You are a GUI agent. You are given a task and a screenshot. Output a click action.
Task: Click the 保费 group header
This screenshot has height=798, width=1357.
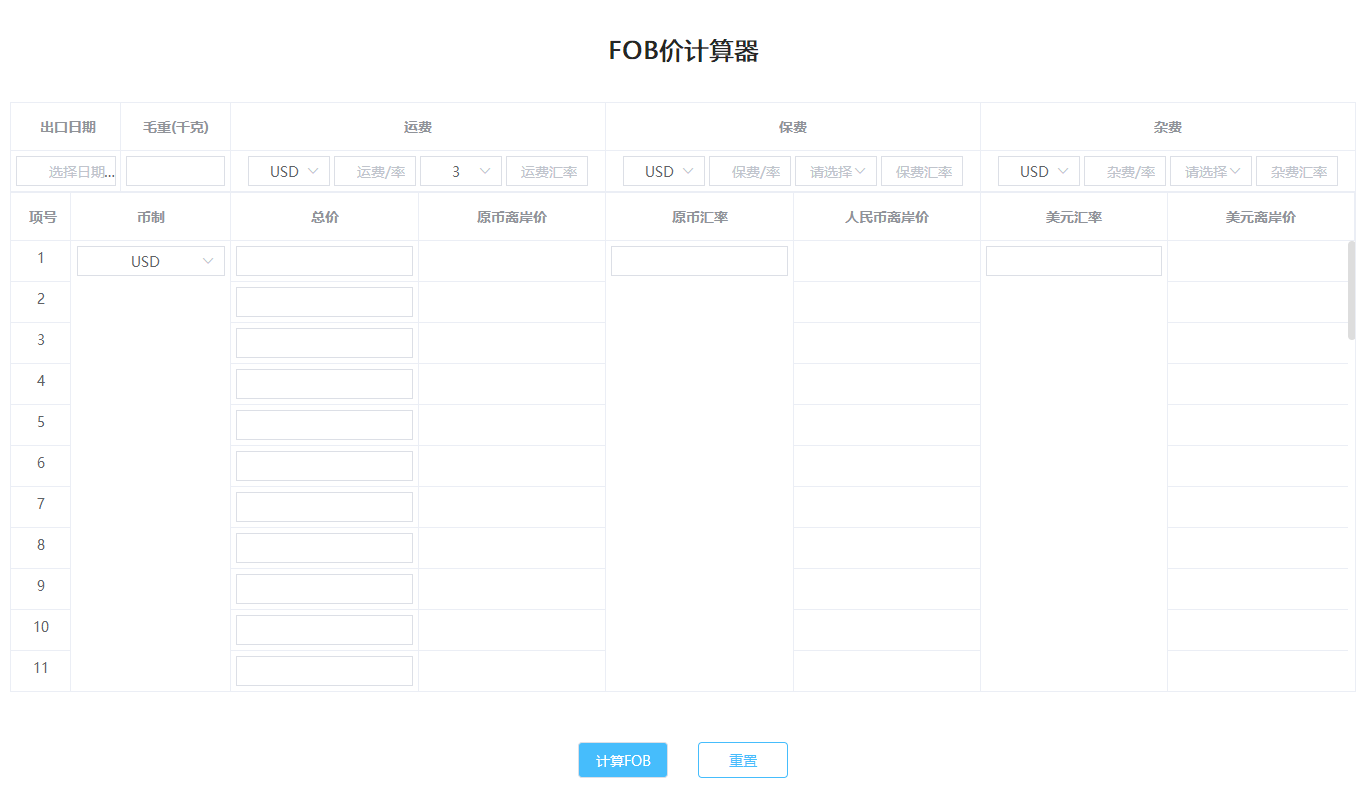(x=793, y=127)
